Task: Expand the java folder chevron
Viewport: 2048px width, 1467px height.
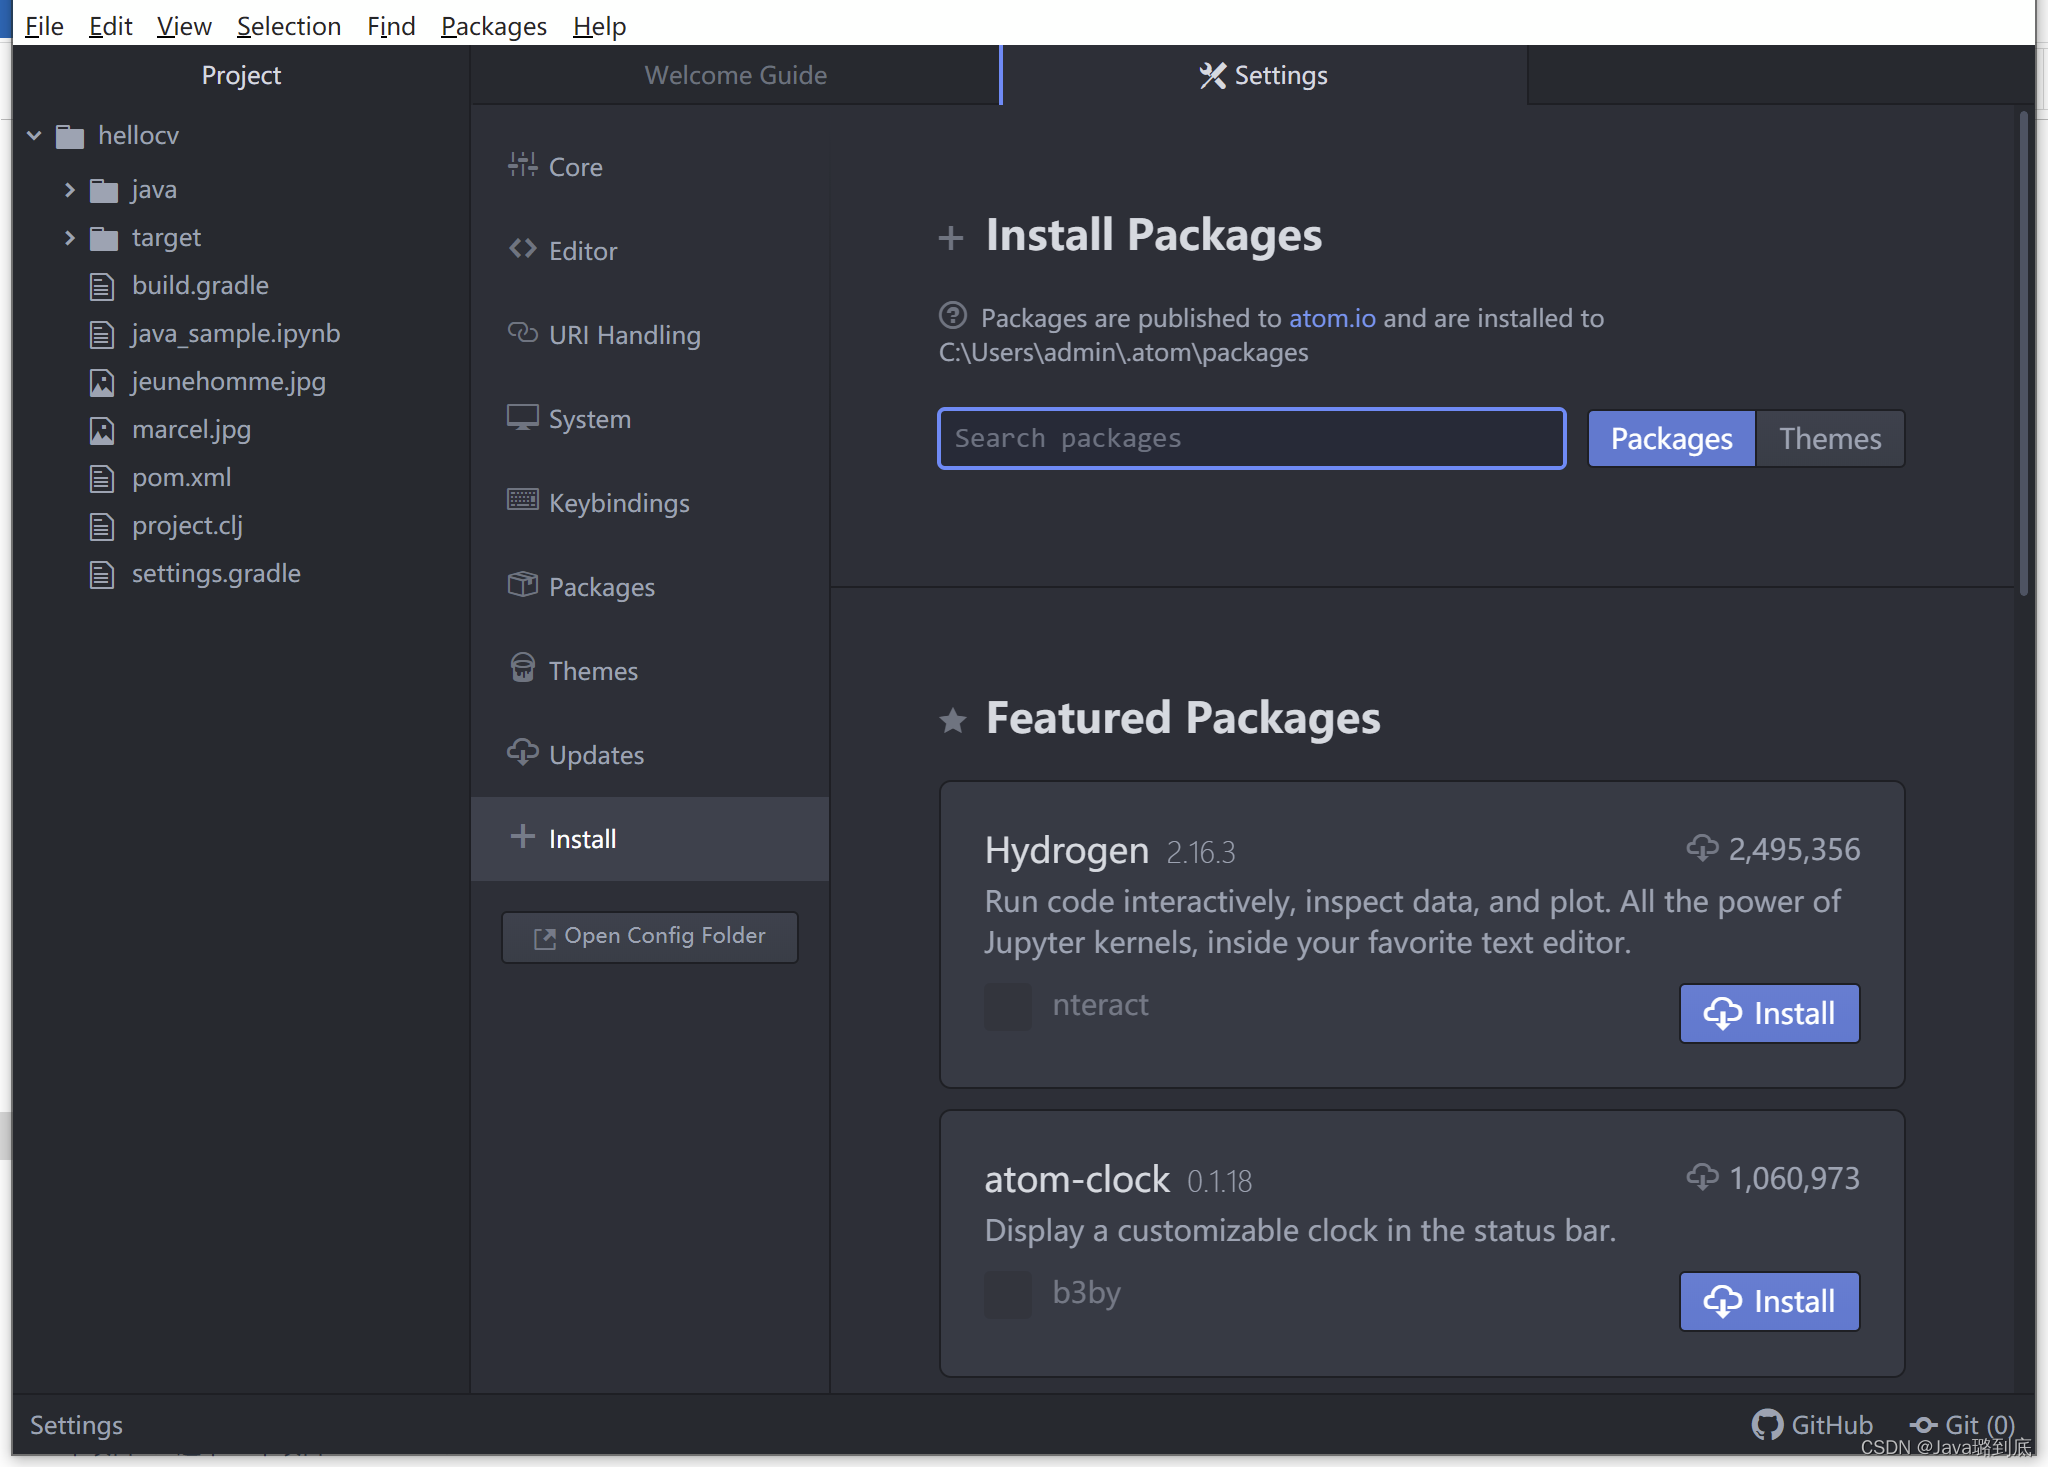Action: (x=69, y=189)
